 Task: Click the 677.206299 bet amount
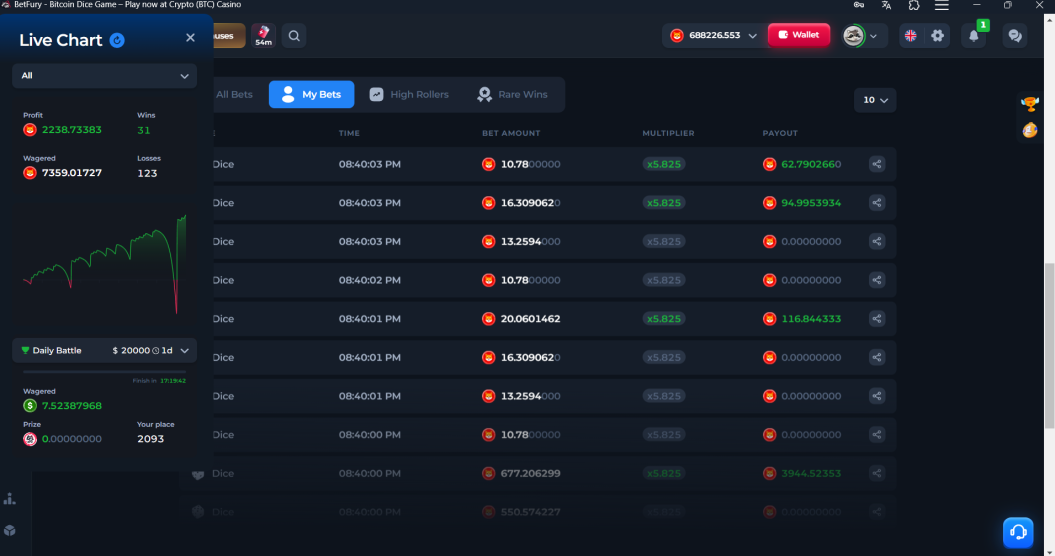click(x=530, y=474)
